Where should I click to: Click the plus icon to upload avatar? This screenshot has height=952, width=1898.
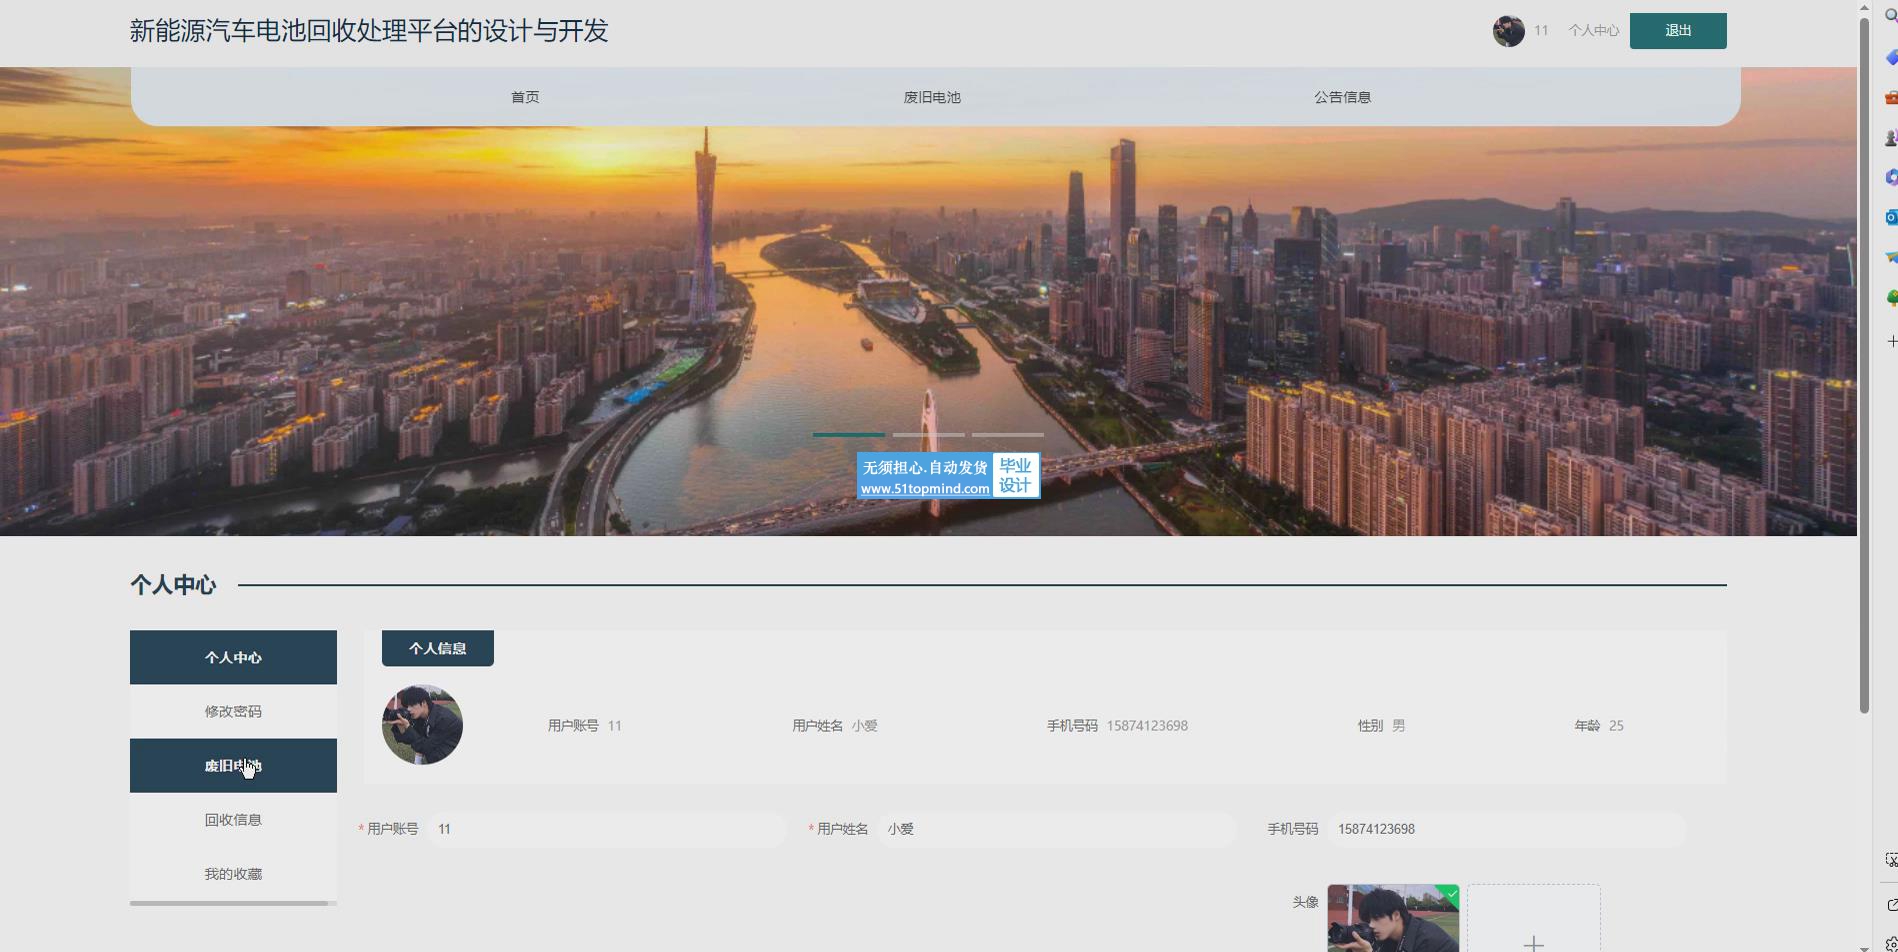(x=1533, y=942)
